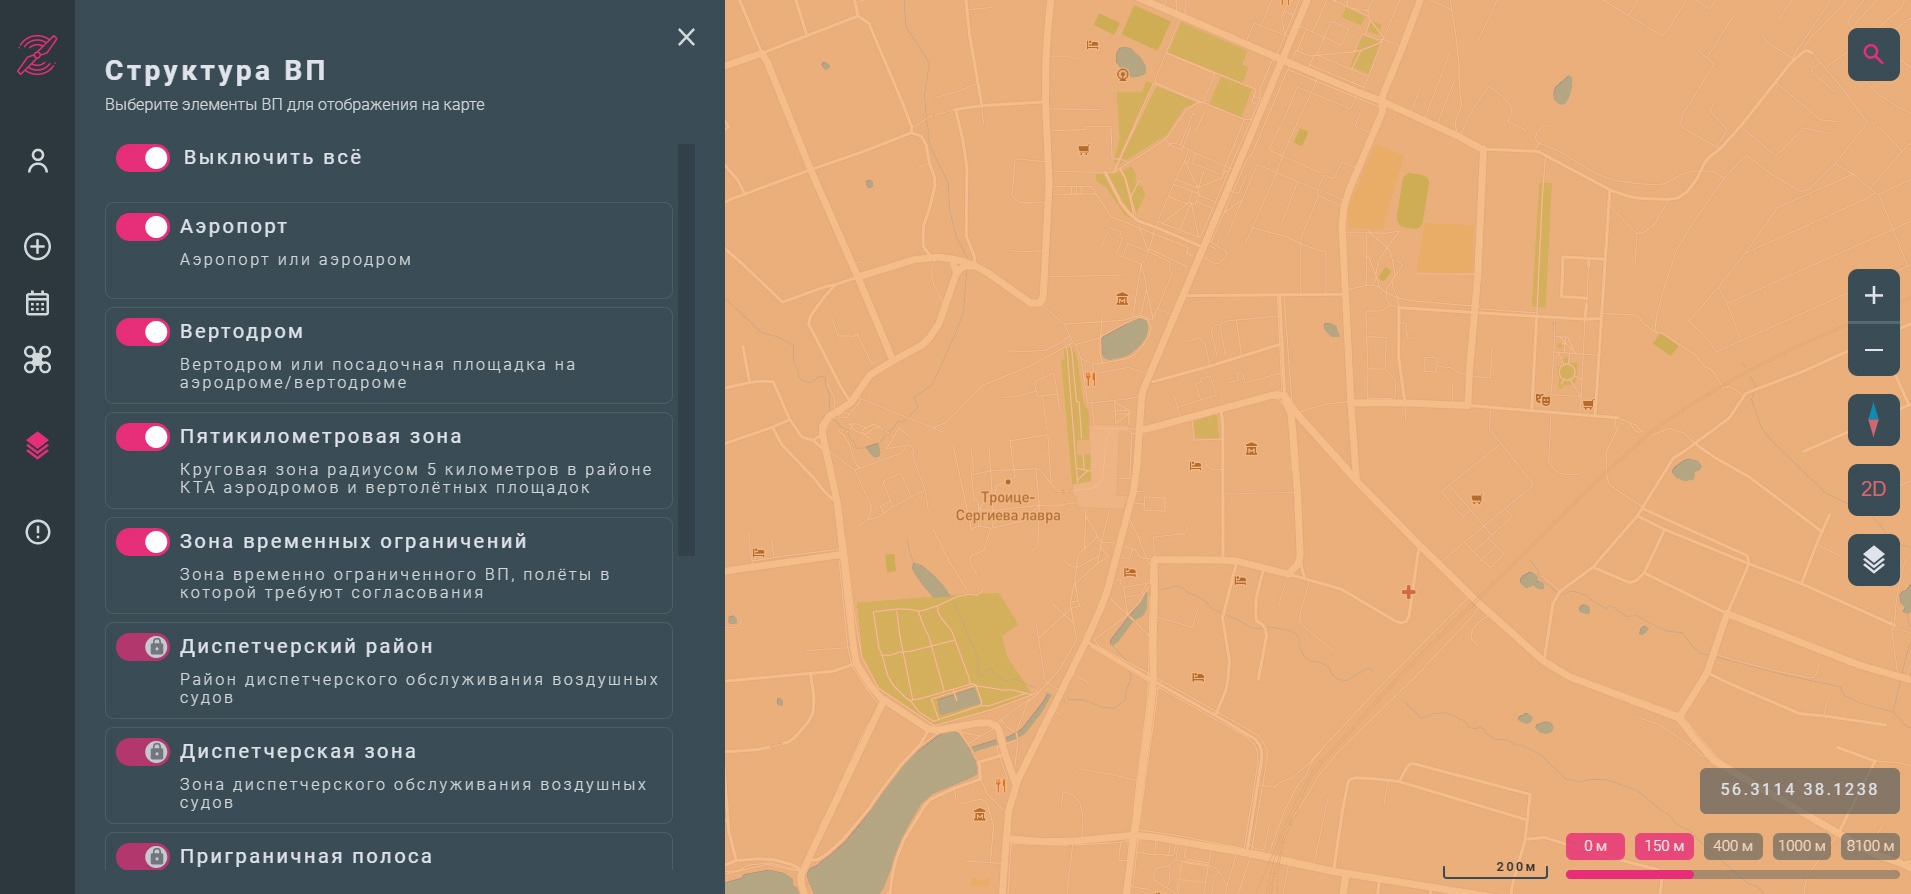Click the map search magnifier button
1911x894 pixels.
click(1873, 54)
